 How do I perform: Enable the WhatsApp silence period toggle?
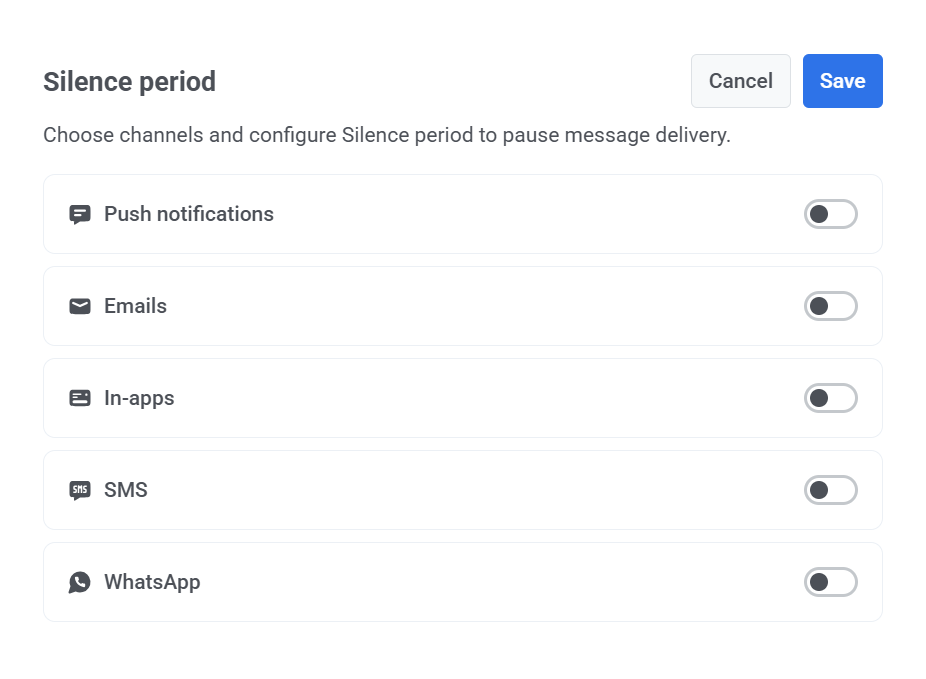[x=830, y=582]
